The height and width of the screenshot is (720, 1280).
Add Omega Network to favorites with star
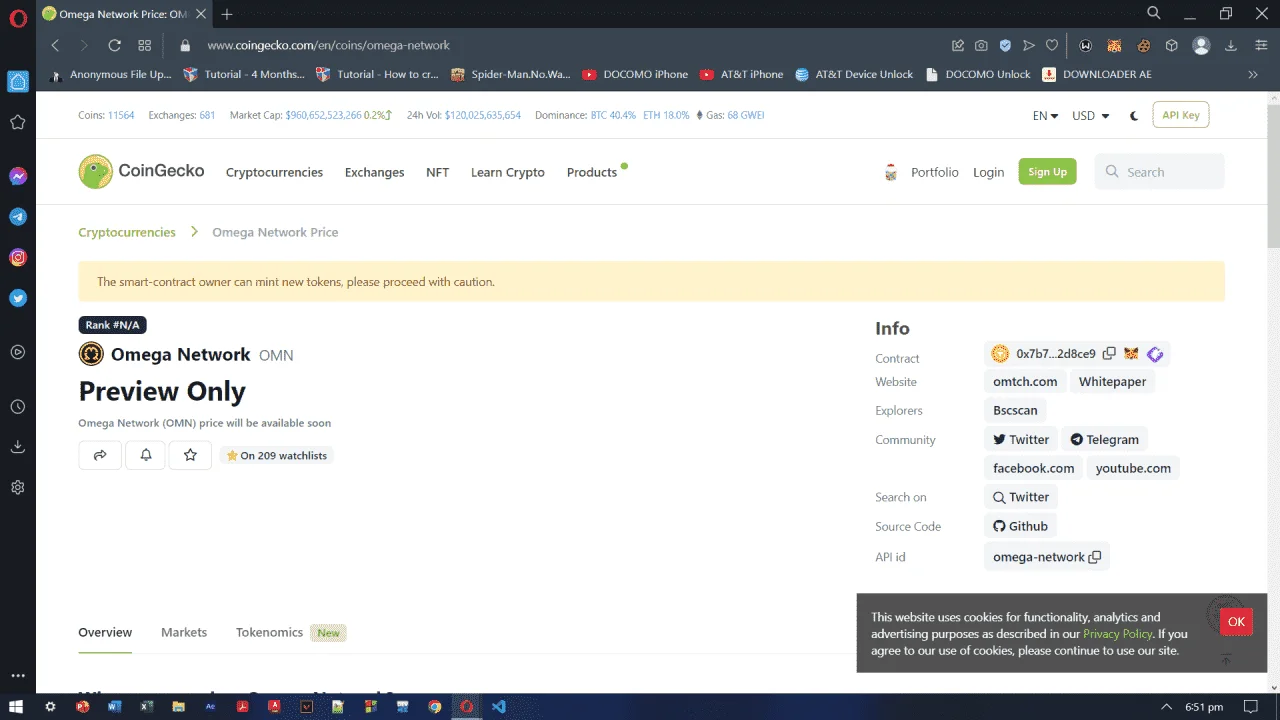(x=190, y=455)
